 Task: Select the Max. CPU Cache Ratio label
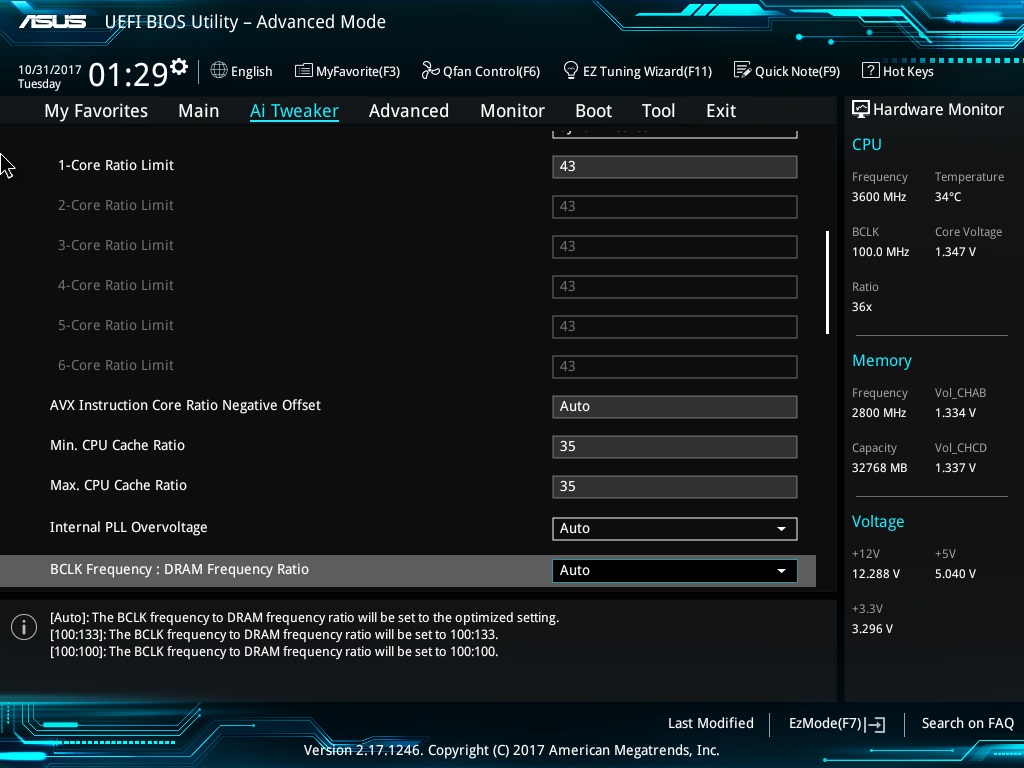tap(118, 485)
